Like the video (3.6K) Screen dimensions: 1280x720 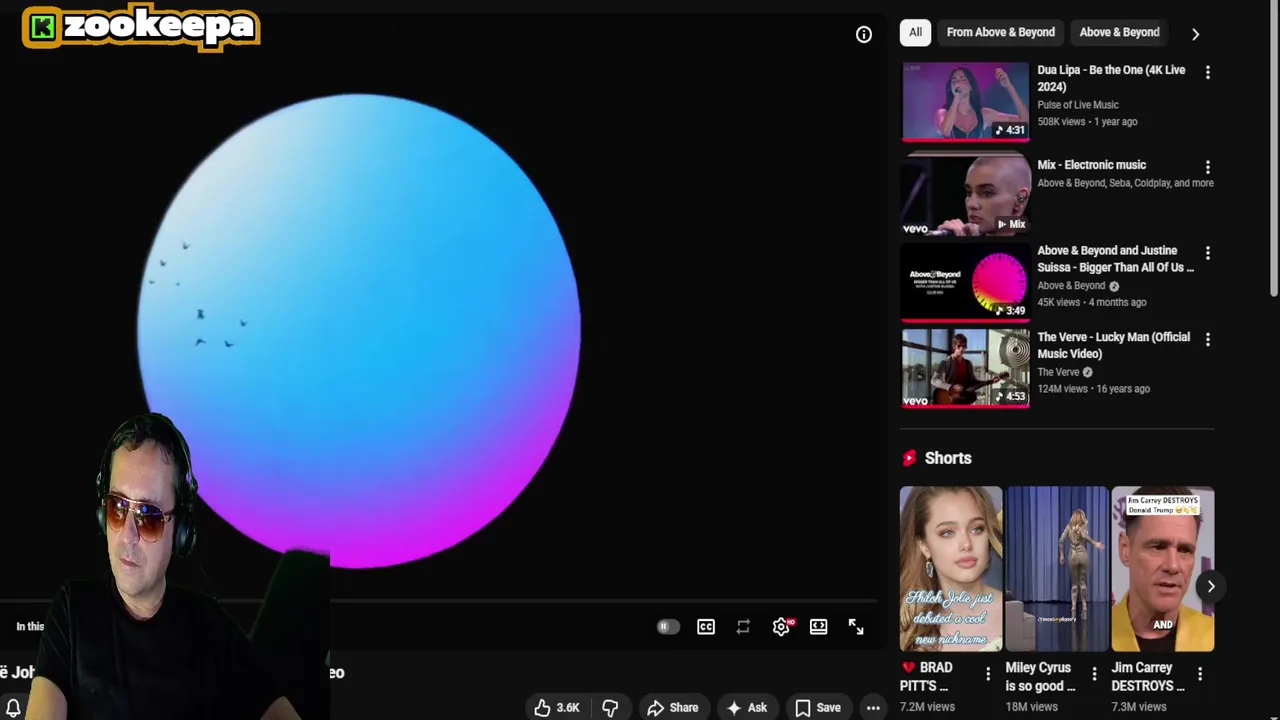point(557,707)
